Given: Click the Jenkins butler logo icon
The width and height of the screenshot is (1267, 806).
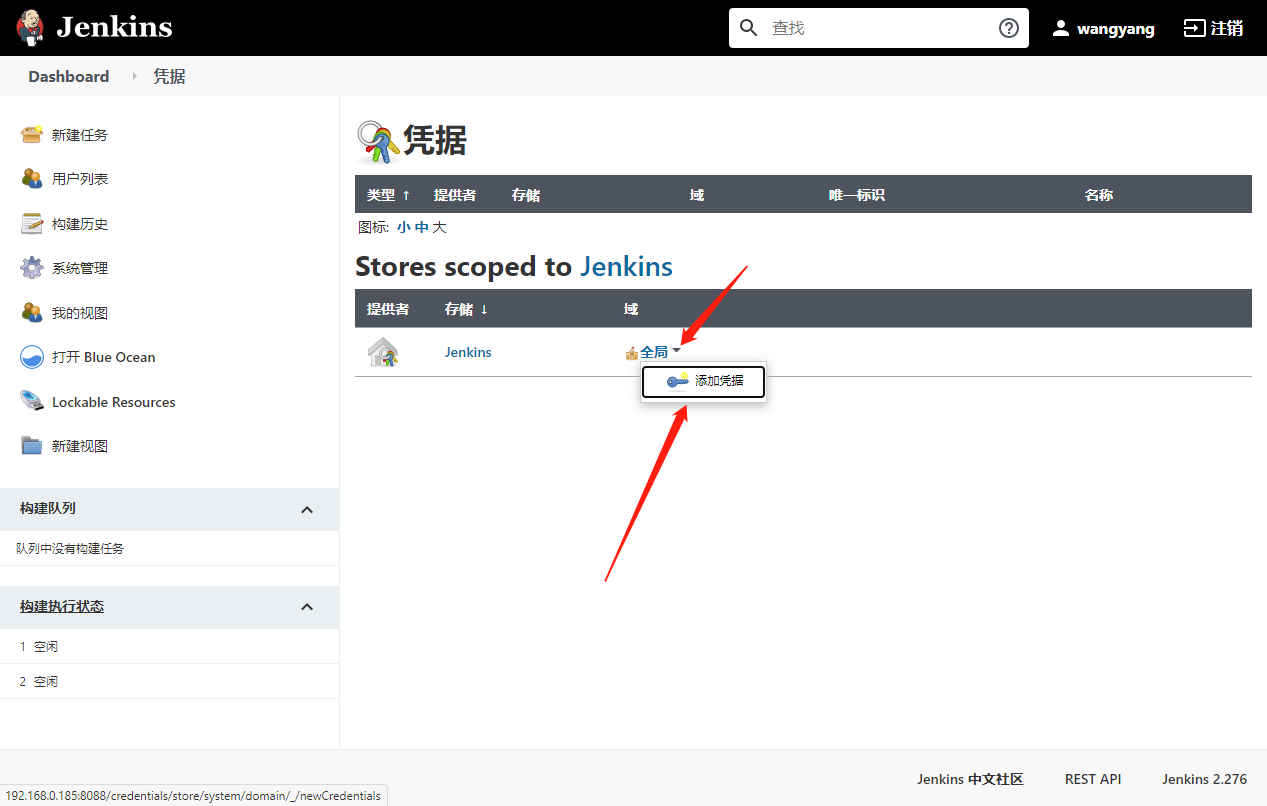Looking at the screenshot, I should point(30,28).
